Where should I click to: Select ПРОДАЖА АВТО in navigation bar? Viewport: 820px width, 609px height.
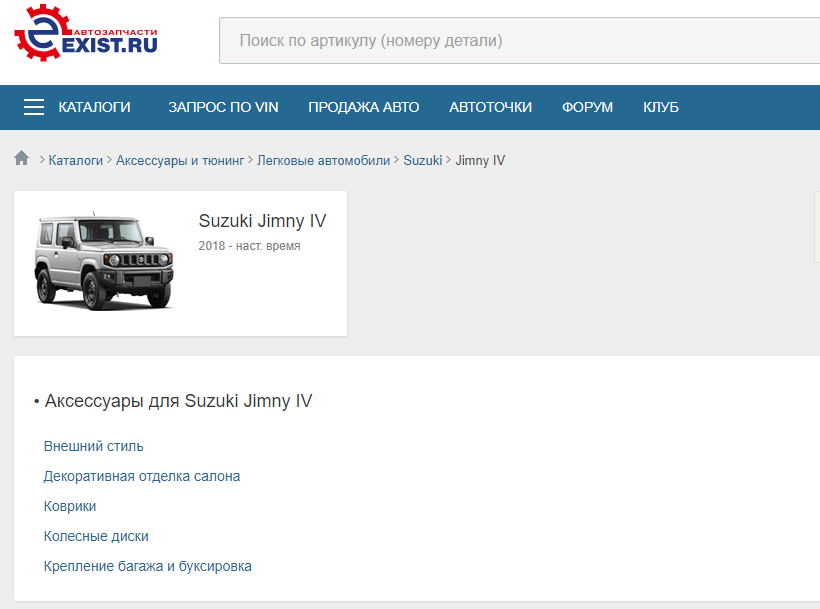pyautogui.click(x=363, y=107)
